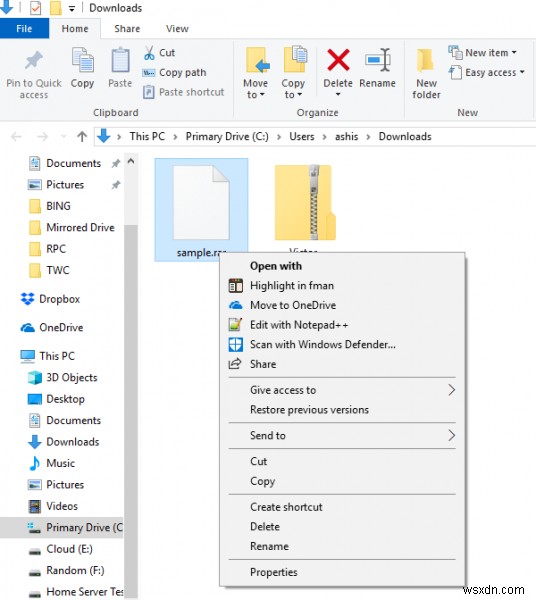Open the New item dropdown
The height and width of the screenshot is (600, 536).
[483, 52]
